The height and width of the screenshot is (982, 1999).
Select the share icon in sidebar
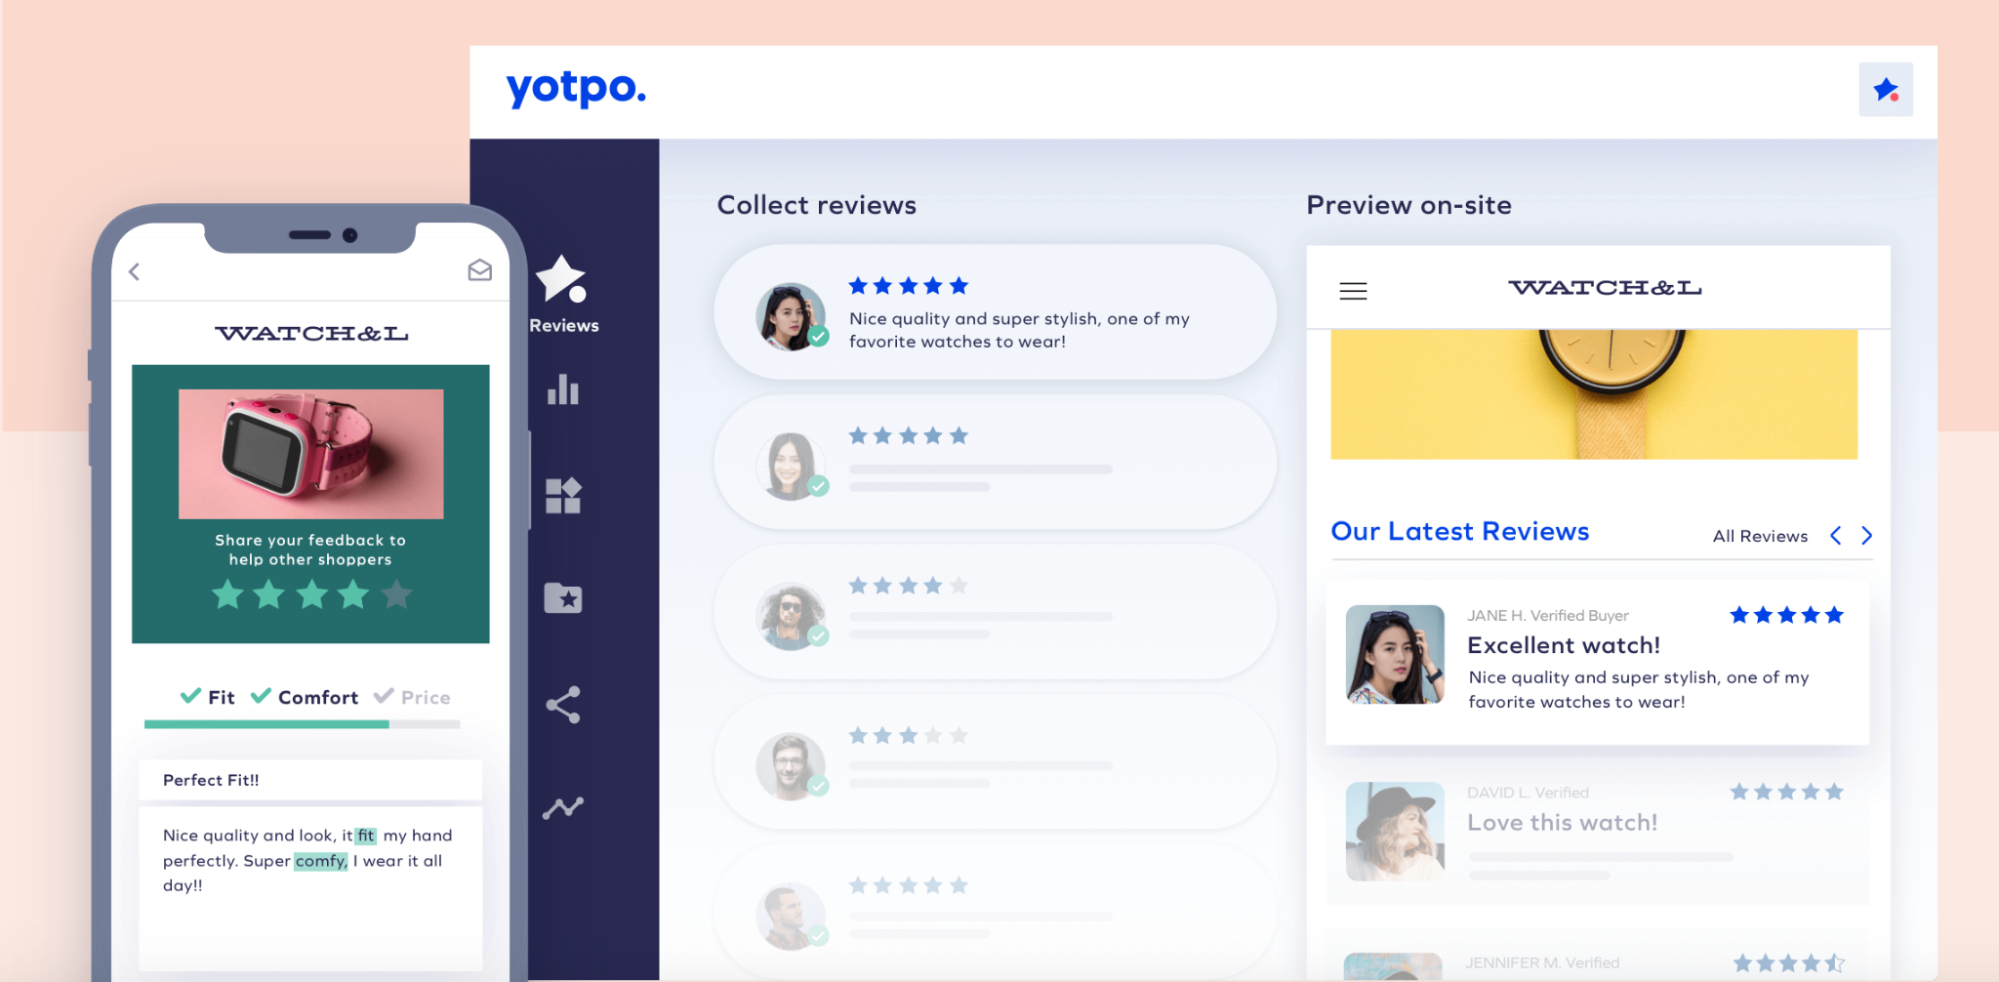click(x=563, y=703)
